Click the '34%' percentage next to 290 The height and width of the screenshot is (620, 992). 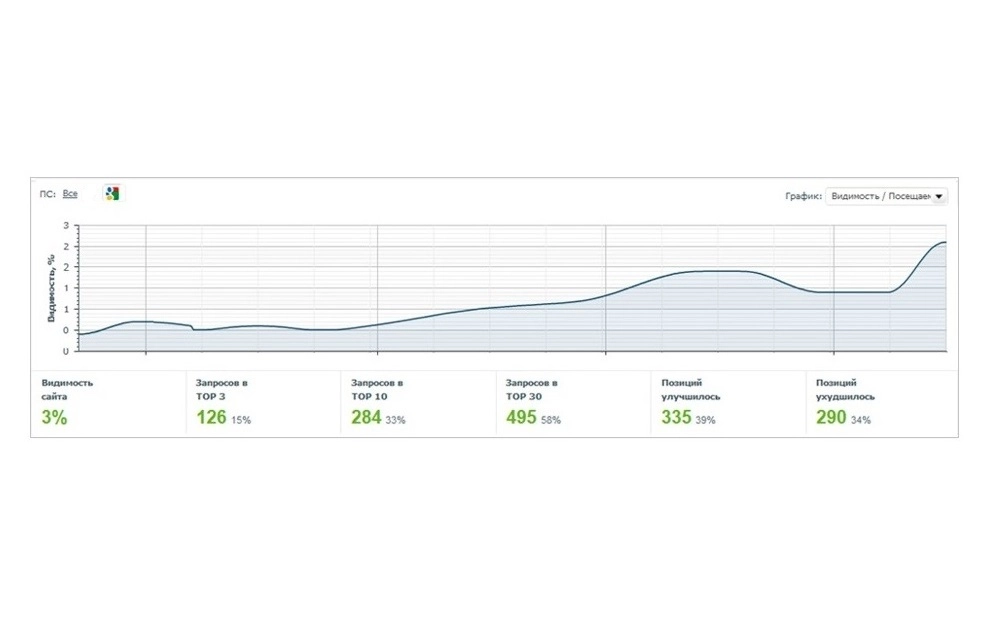coord(861,420)
